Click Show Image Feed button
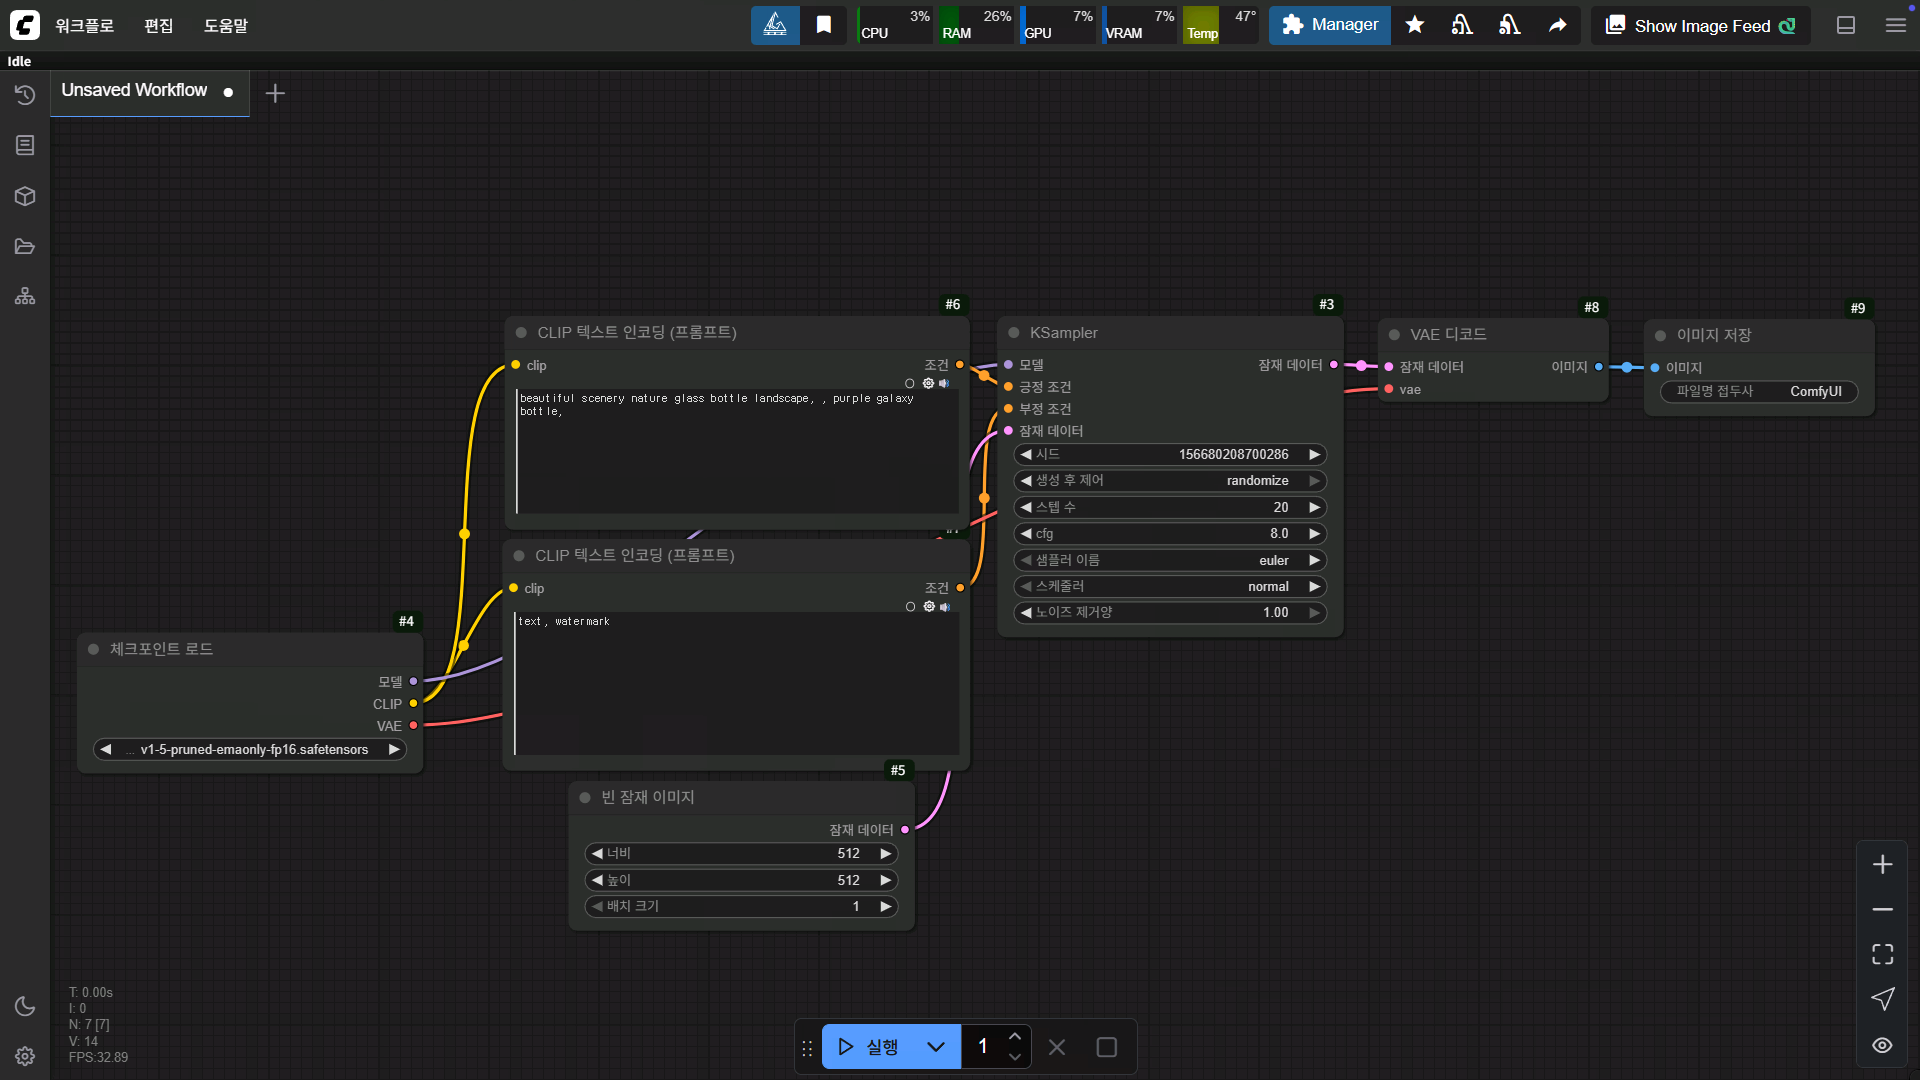This screenshot has height=1080, width=1920. tap(1700, 25)
